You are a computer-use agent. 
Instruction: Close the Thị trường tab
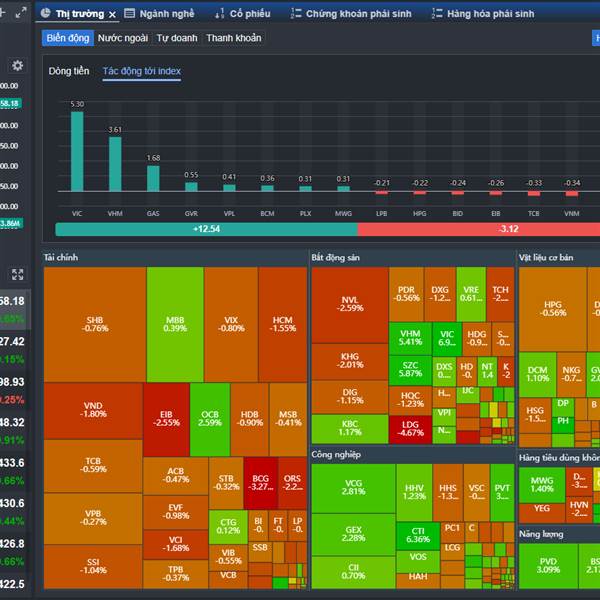[112, 15]
